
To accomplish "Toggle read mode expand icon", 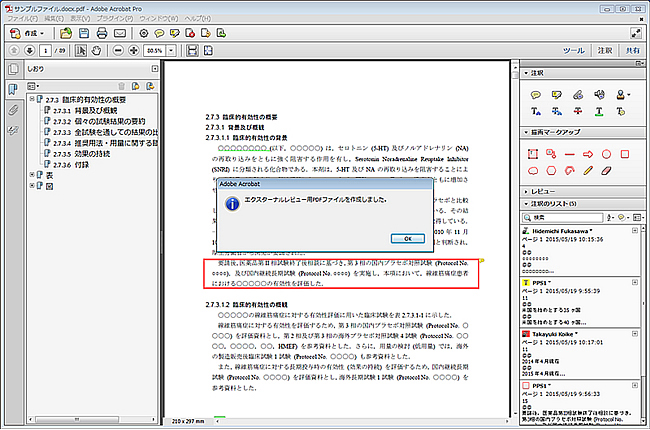I will (x=635, y=33).
